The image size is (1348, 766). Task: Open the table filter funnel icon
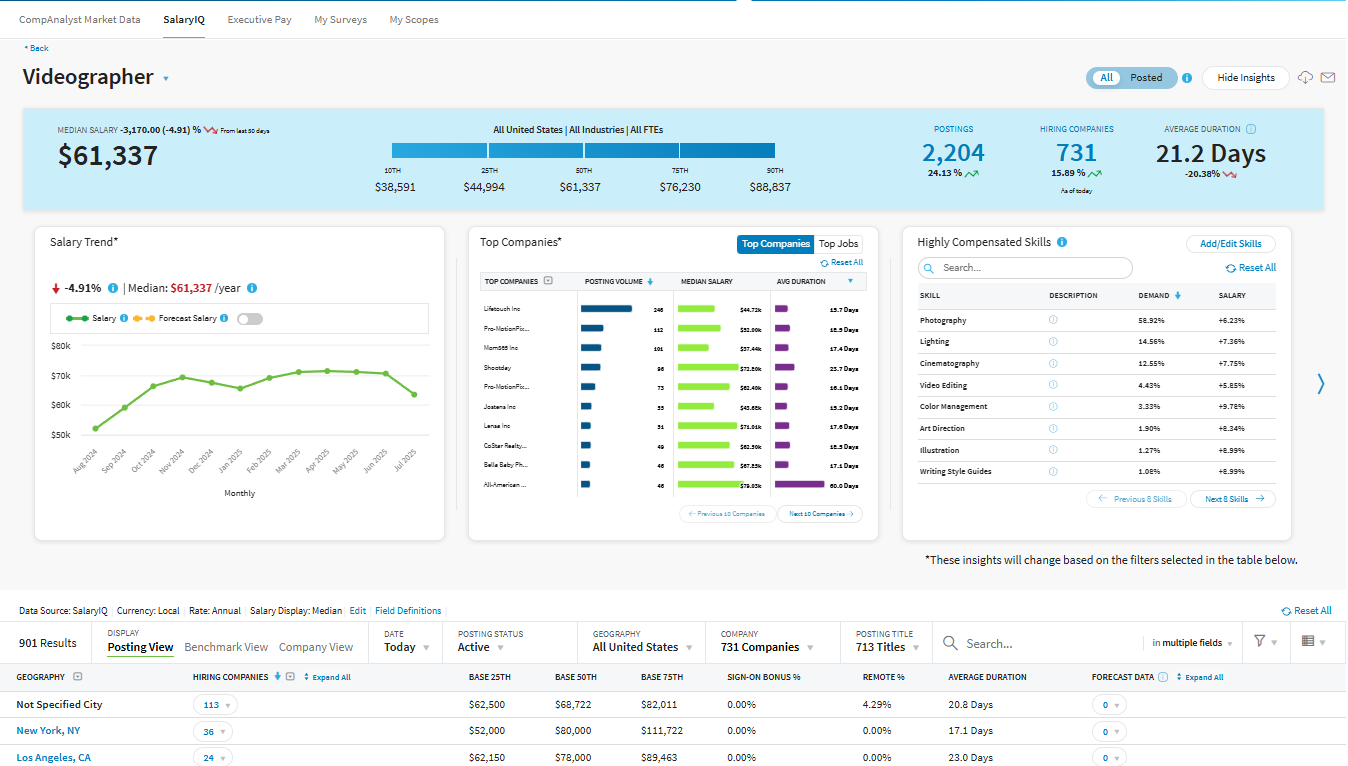[x=1260, y=642]
